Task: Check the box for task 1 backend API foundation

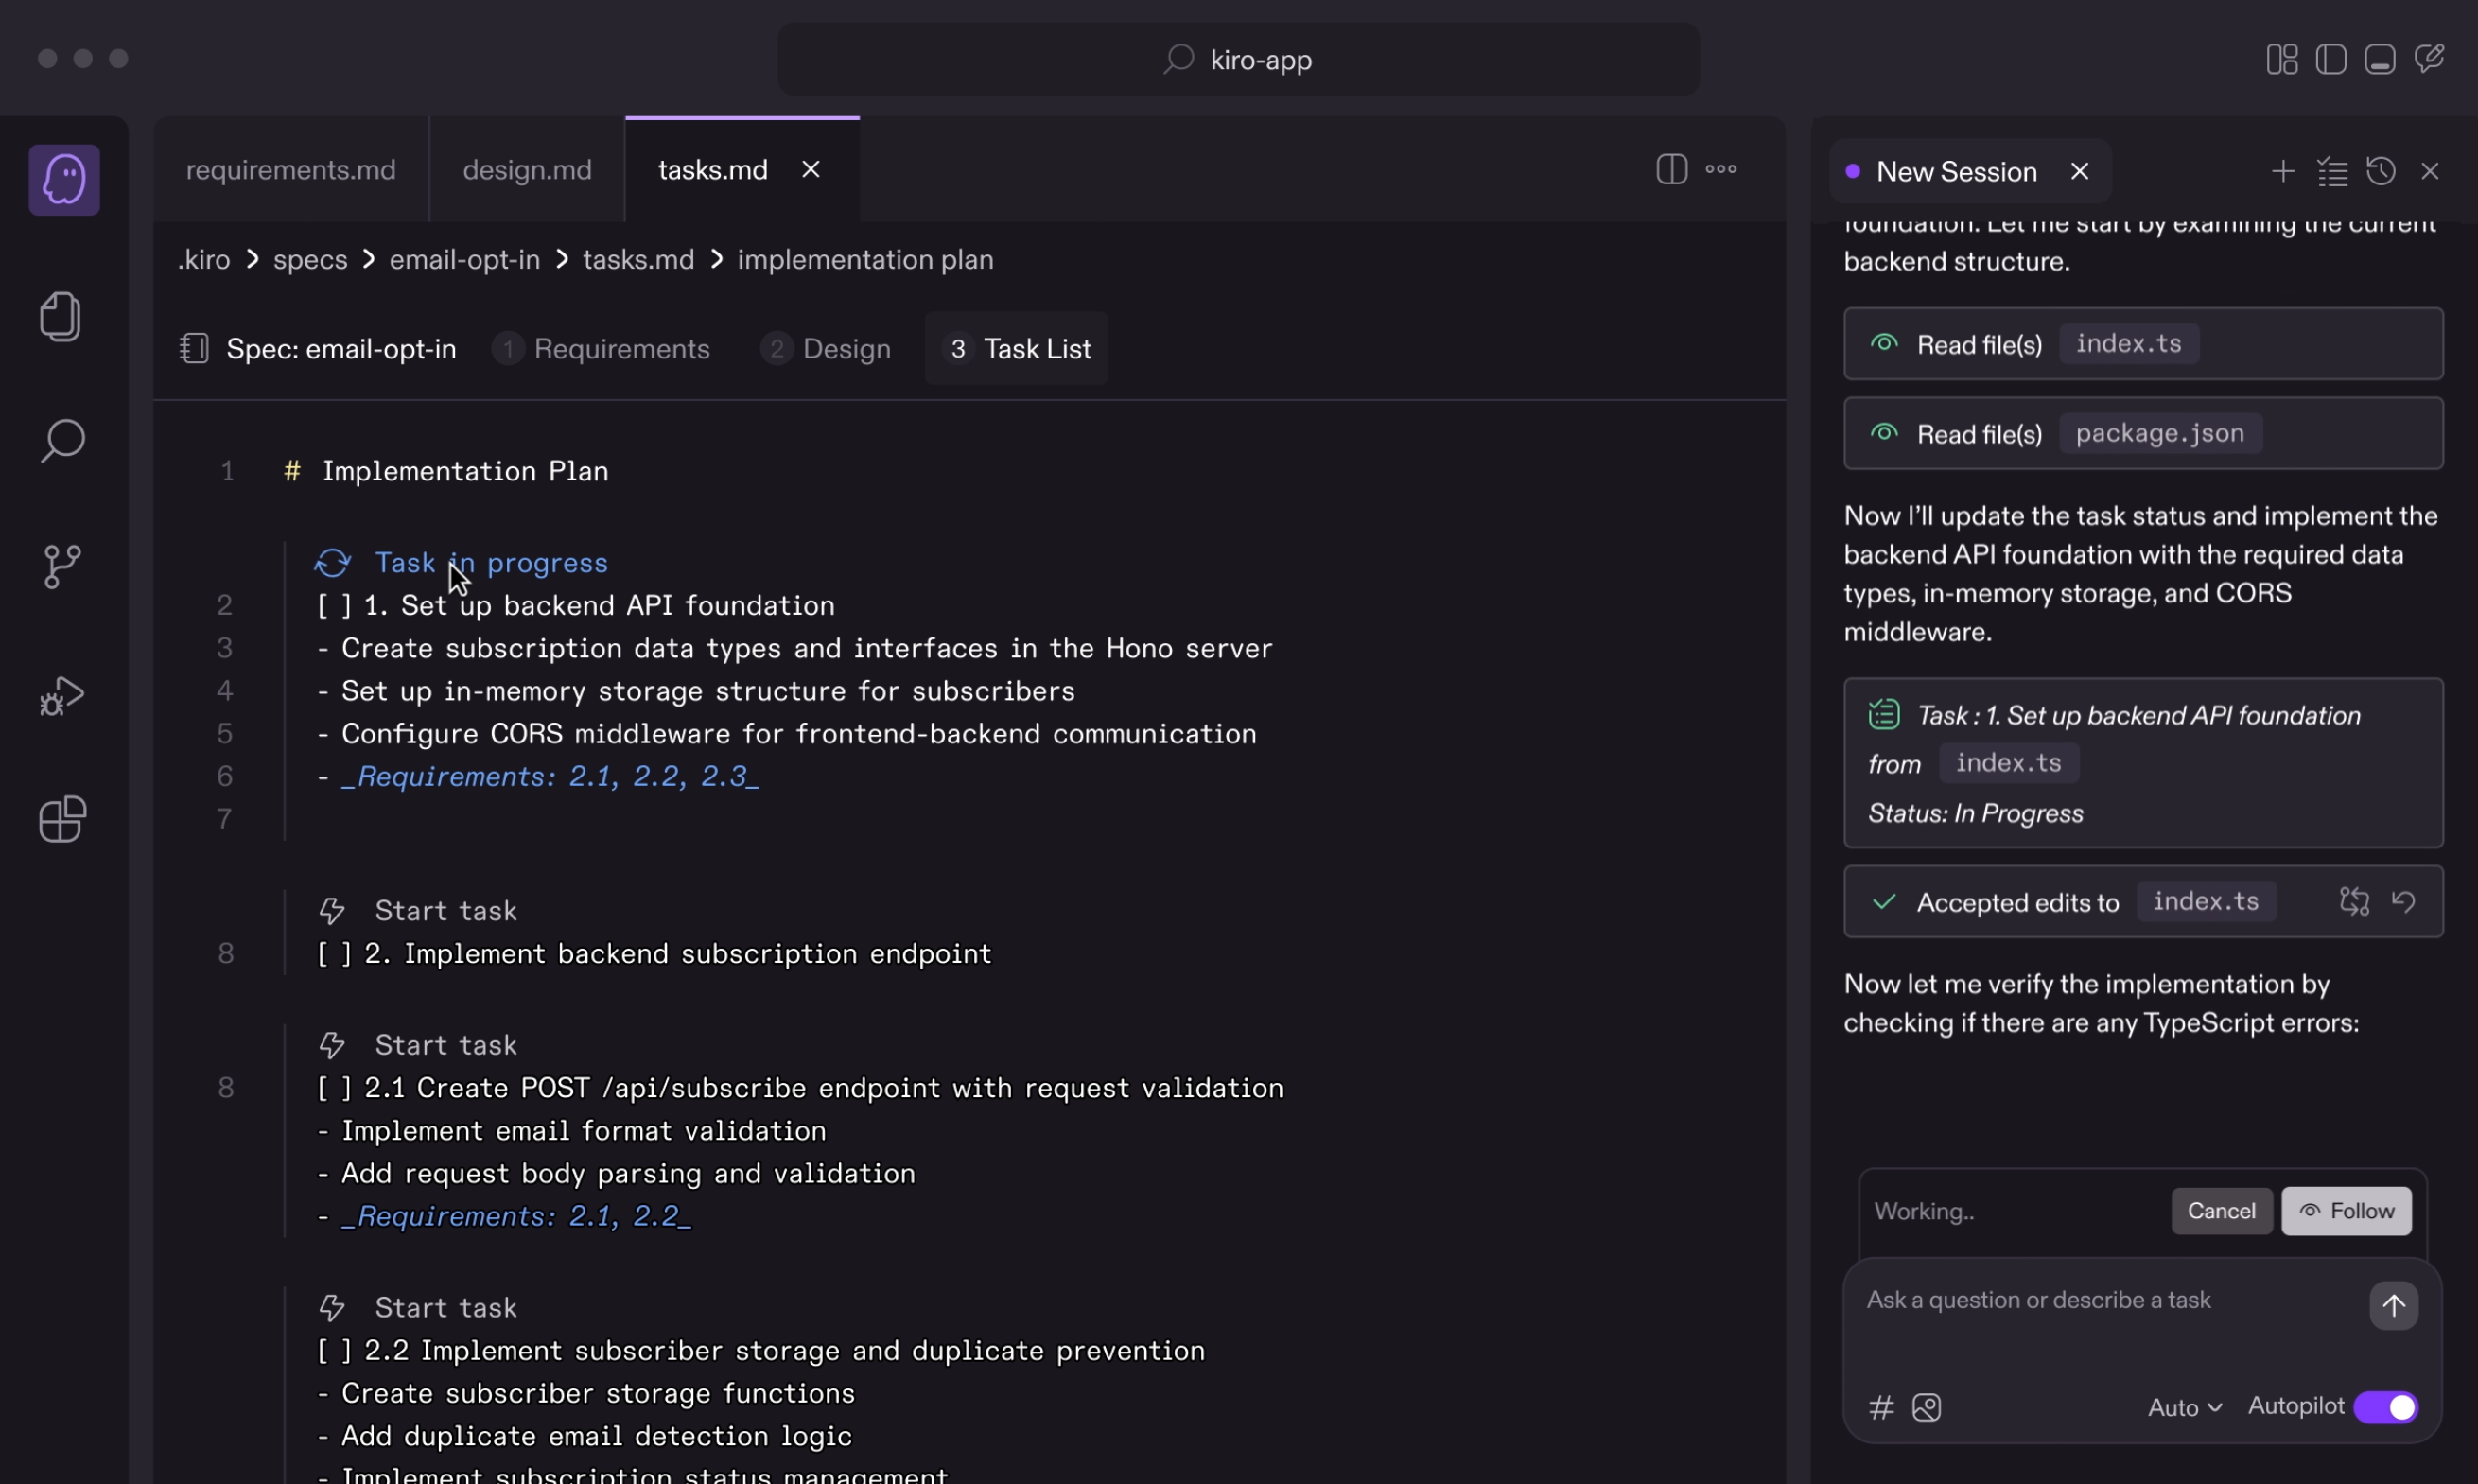Action: [x=334, y=606]
